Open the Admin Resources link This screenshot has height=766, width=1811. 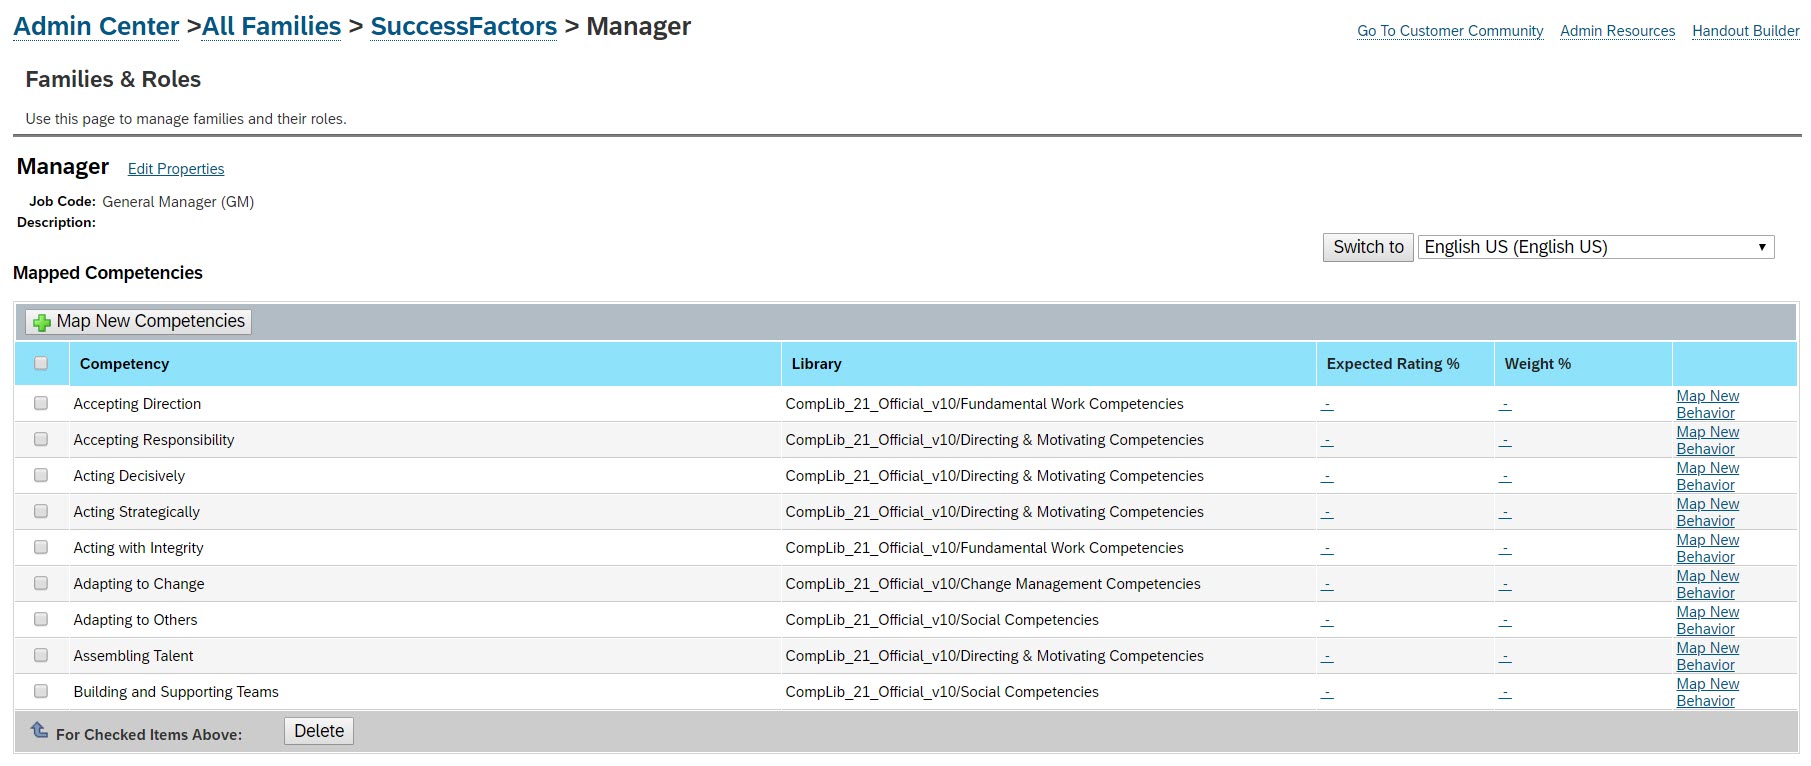tap(1617, 31)
